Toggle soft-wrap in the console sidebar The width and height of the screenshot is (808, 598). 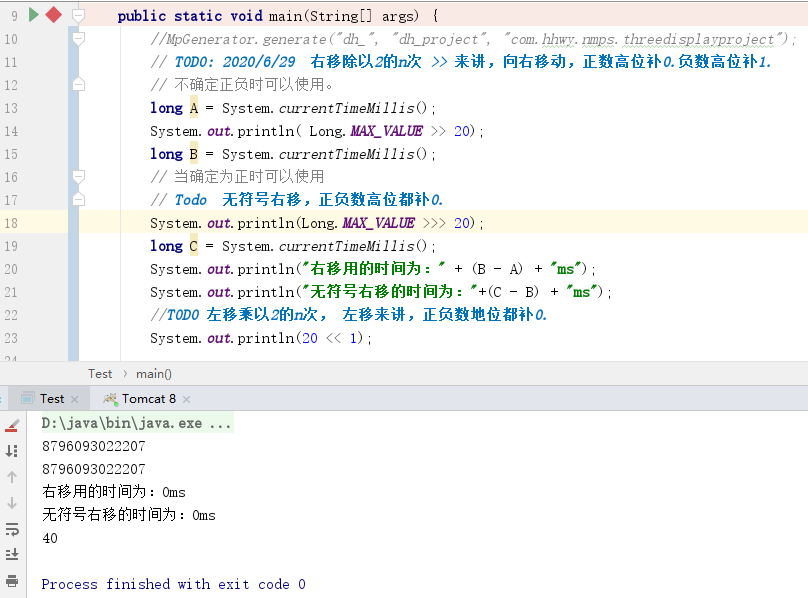click(x=12, y=529)
